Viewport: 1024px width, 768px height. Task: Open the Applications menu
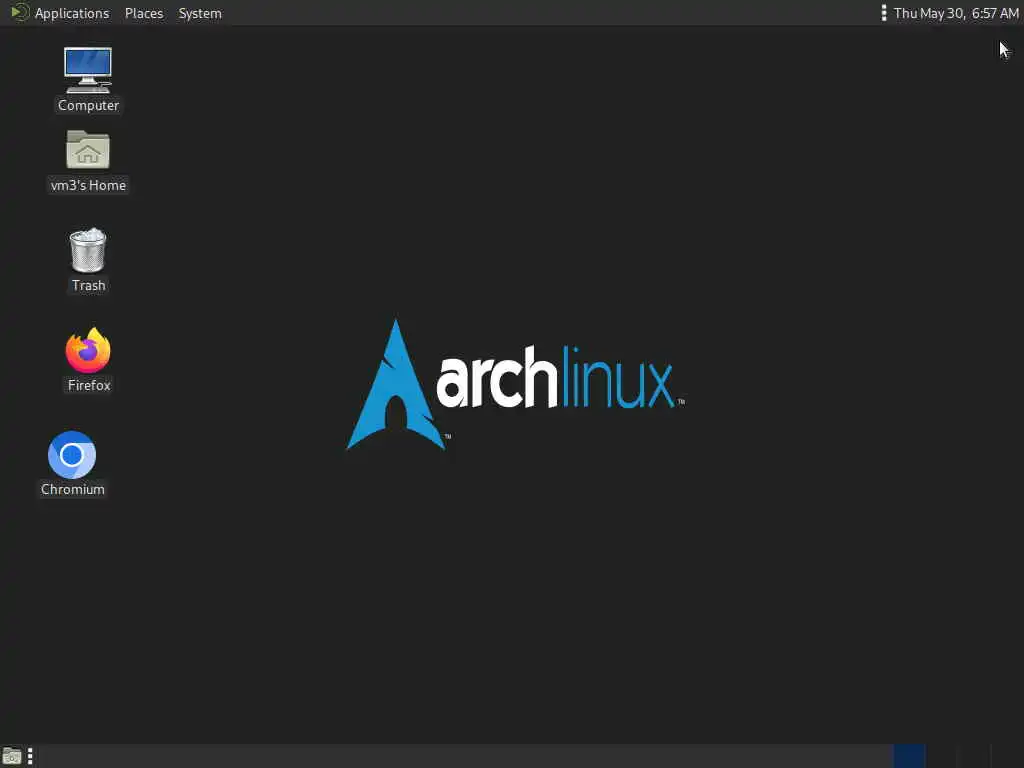click(72, 13)
